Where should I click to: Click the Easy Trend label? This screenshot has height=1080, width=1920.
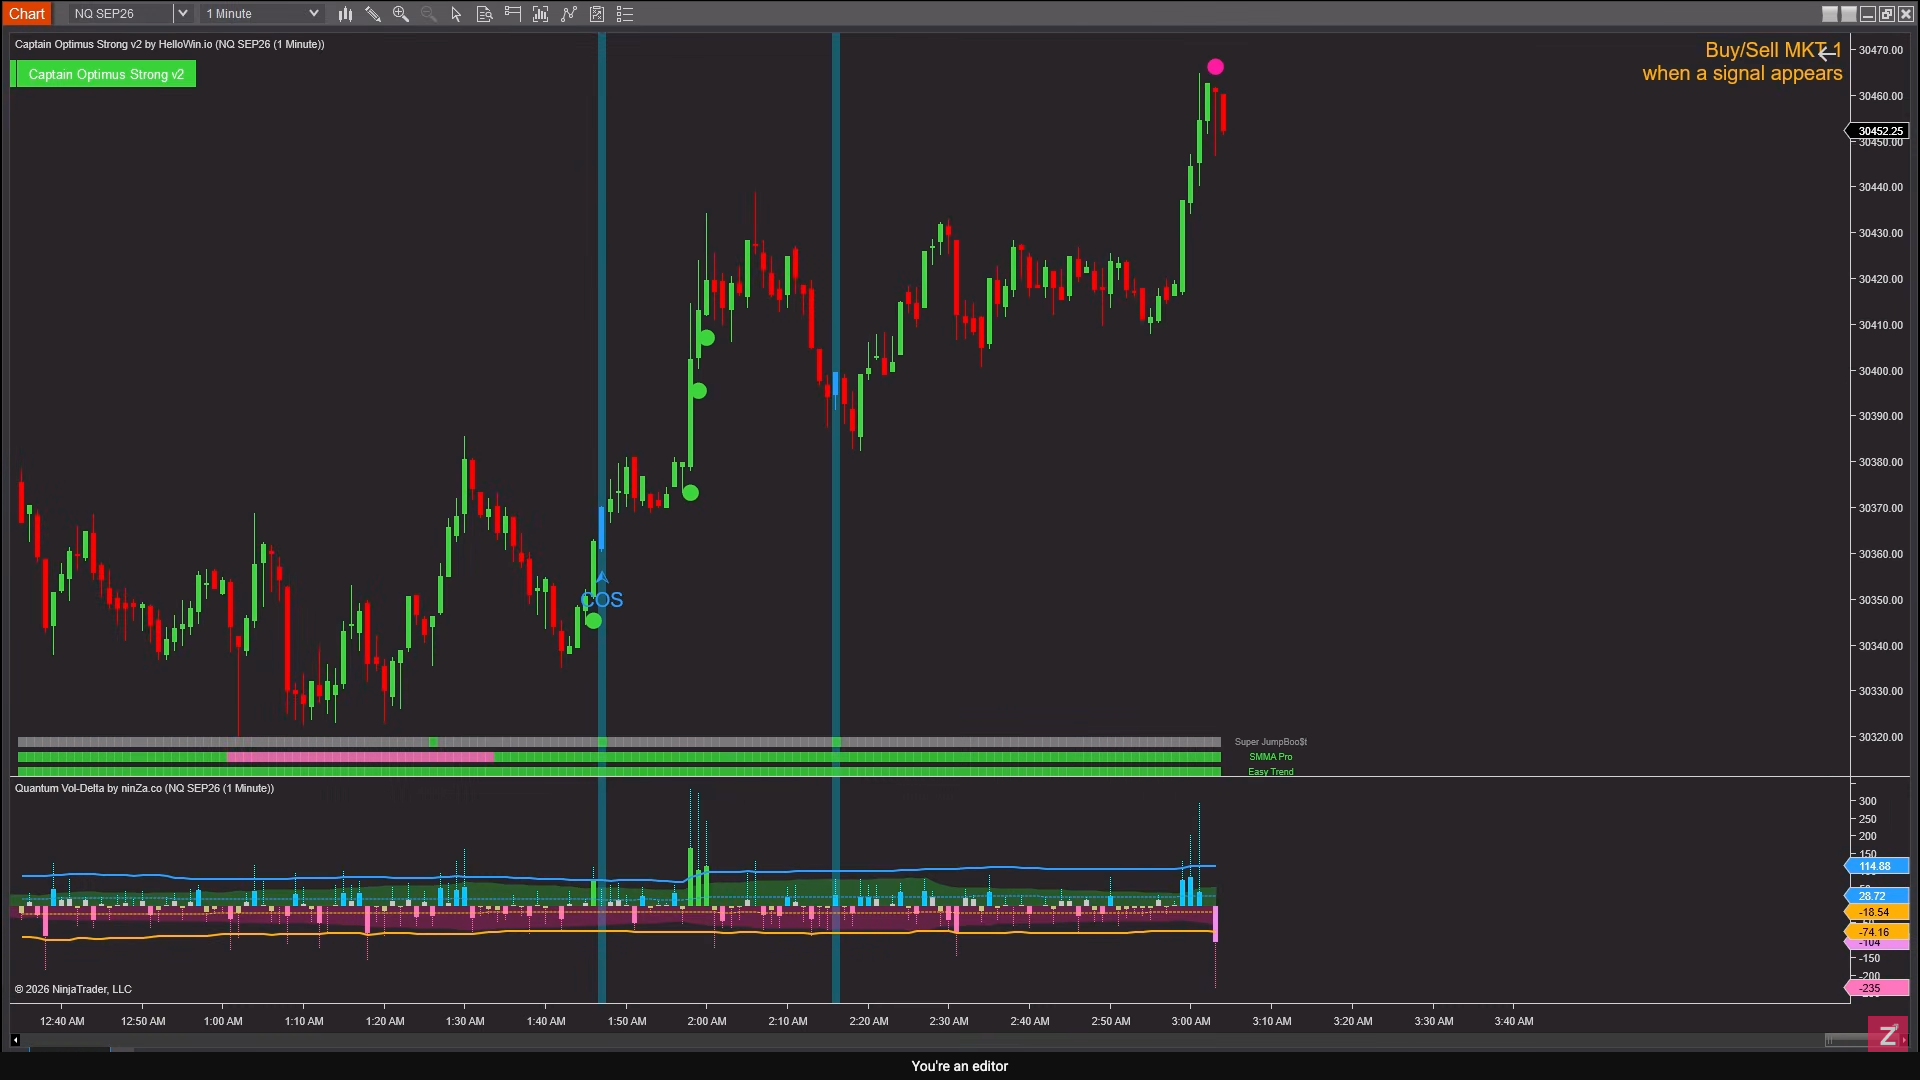pos(1271,772)
